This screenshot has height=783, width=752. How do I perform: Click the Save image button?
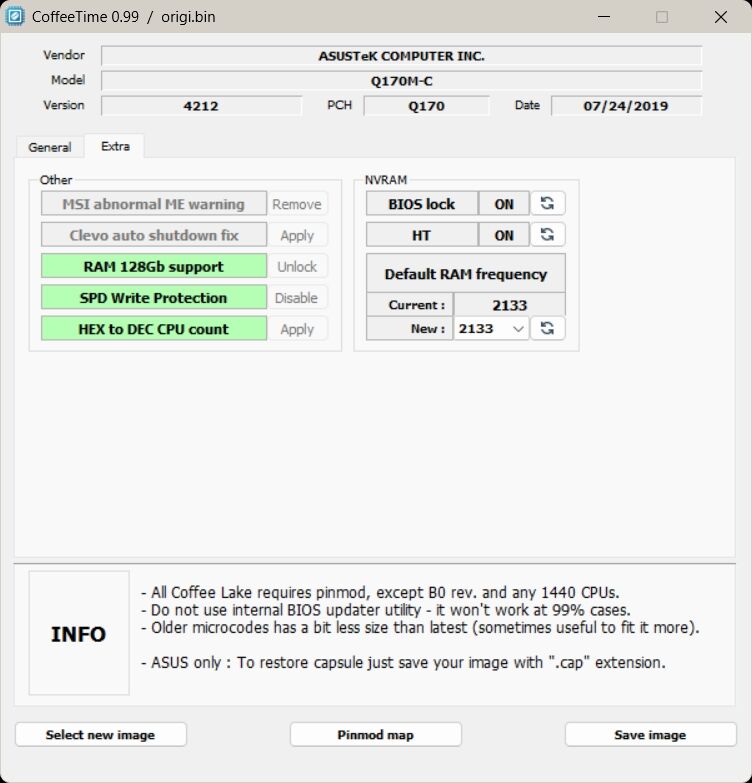click(650, 735)
